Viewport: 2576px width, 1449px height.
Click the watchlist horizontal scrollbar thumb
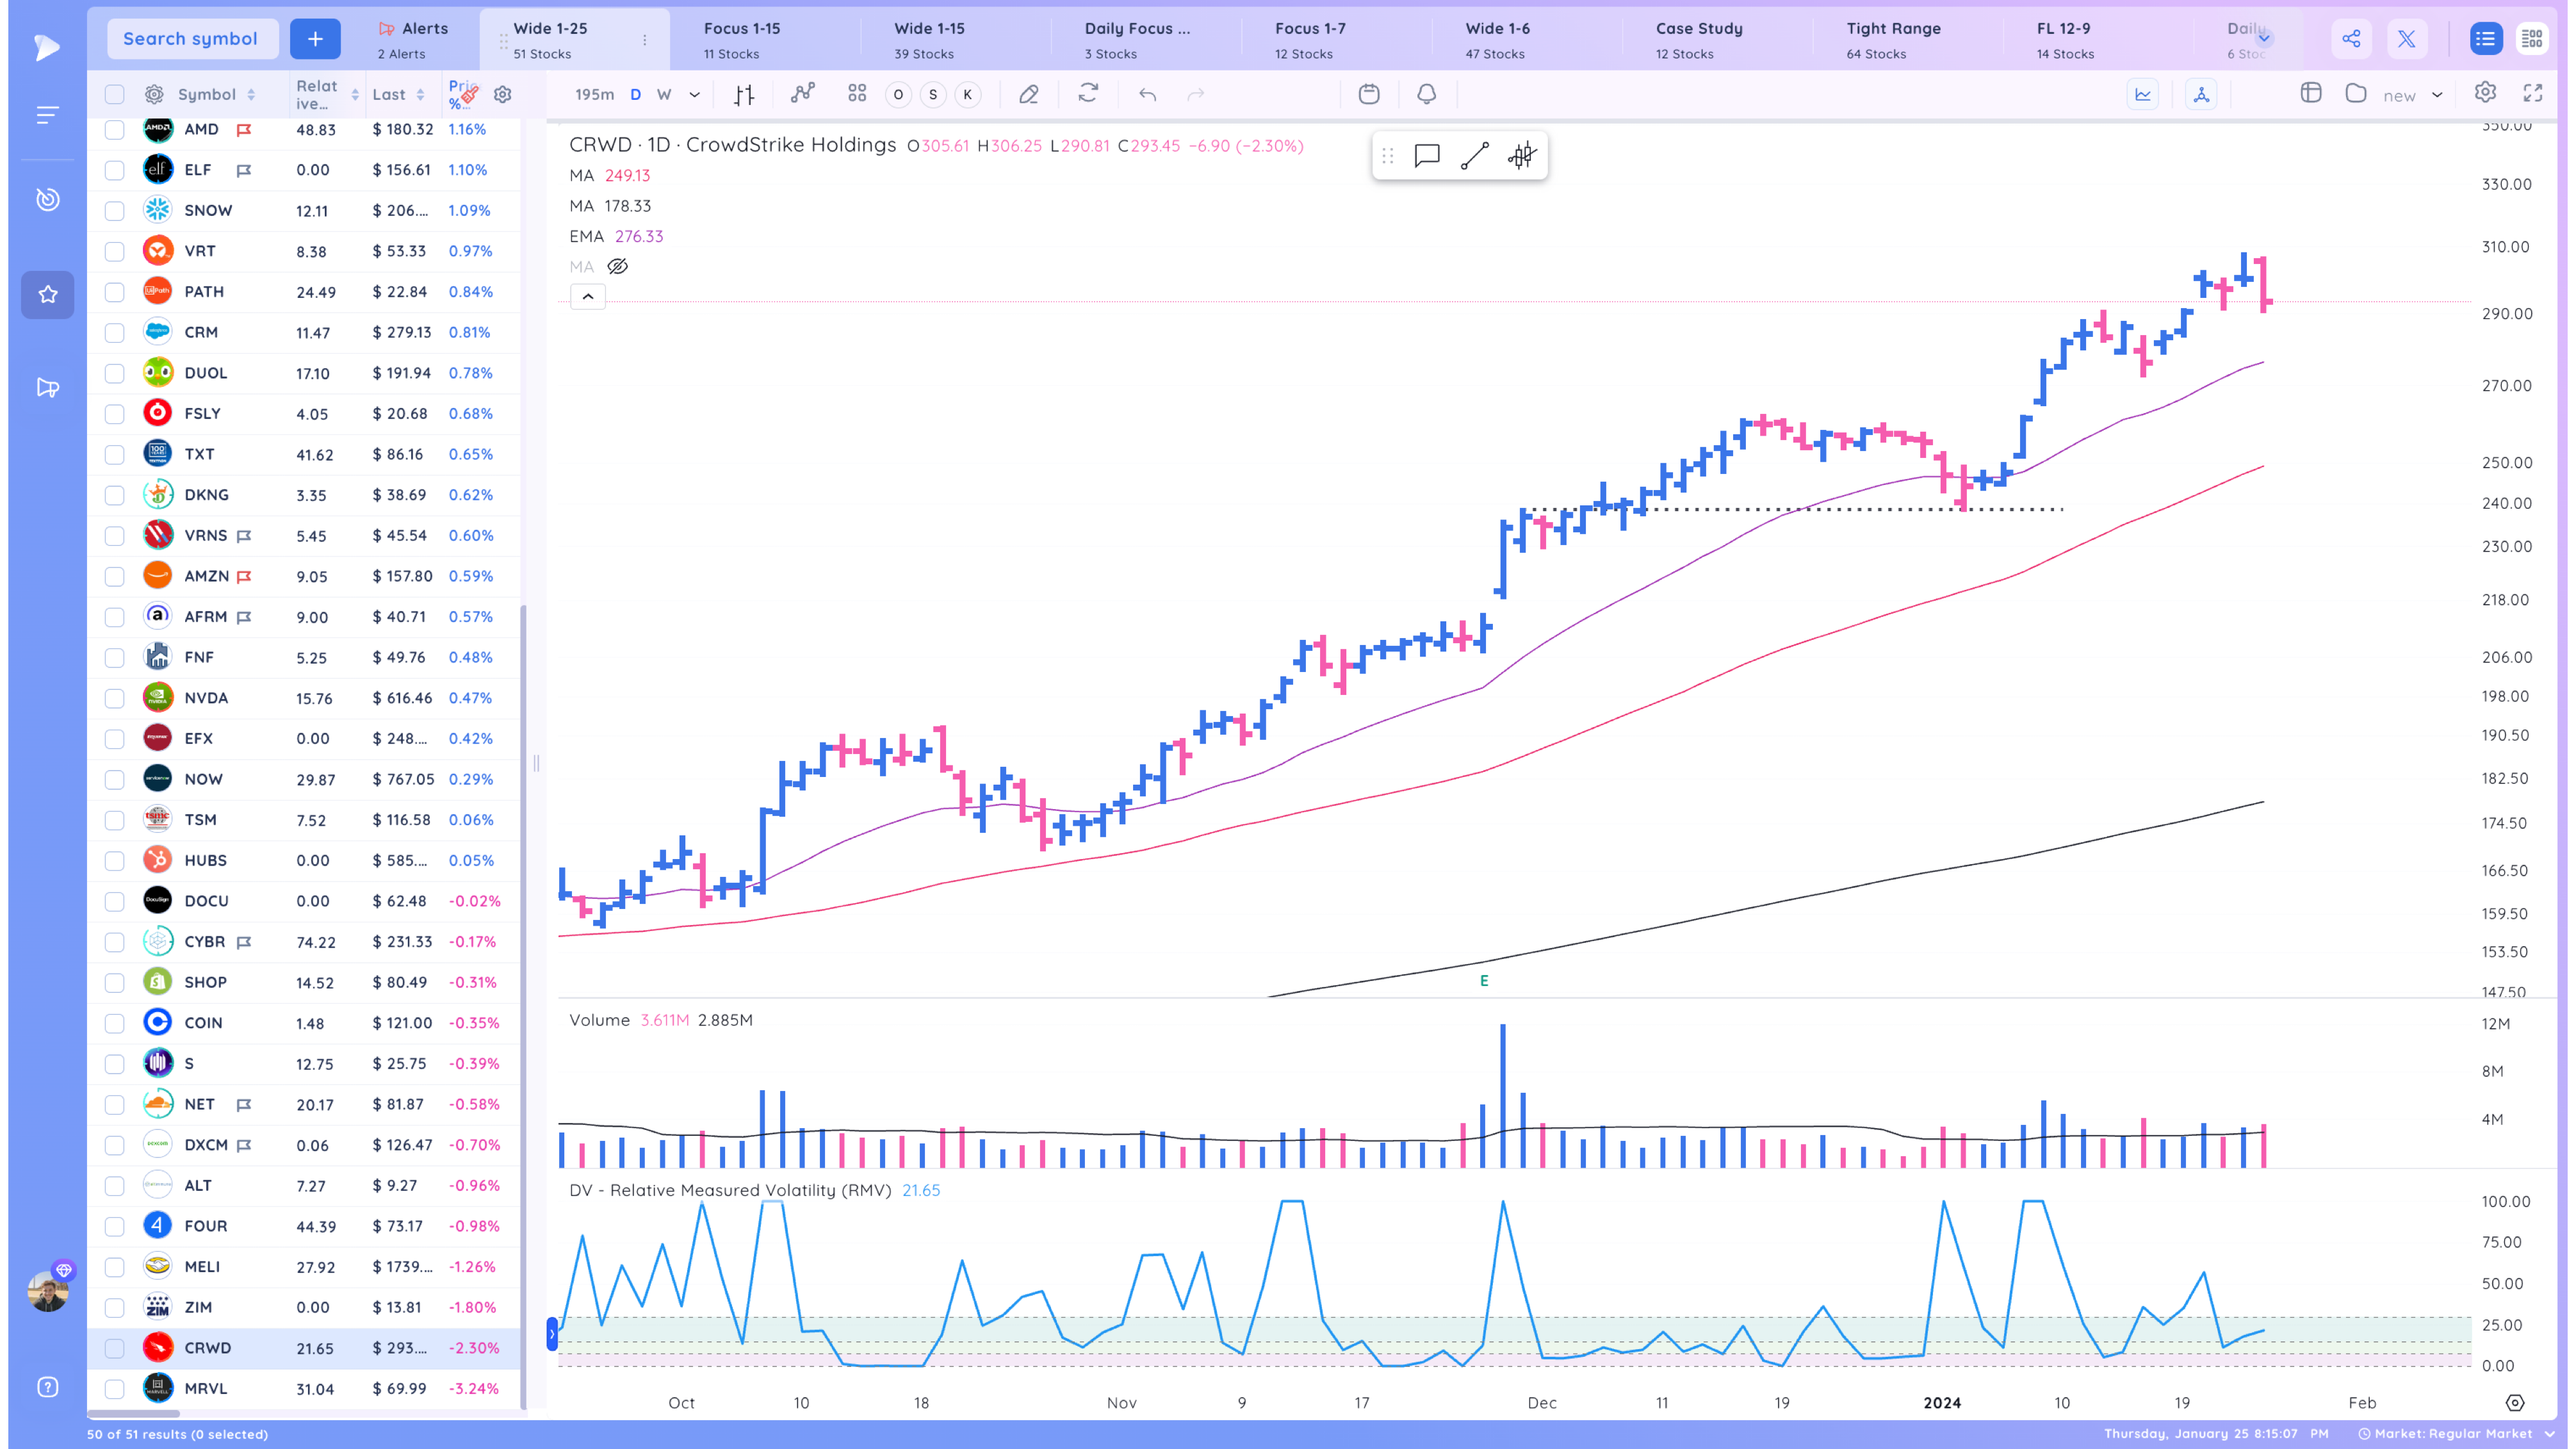tap(133, 1414)
